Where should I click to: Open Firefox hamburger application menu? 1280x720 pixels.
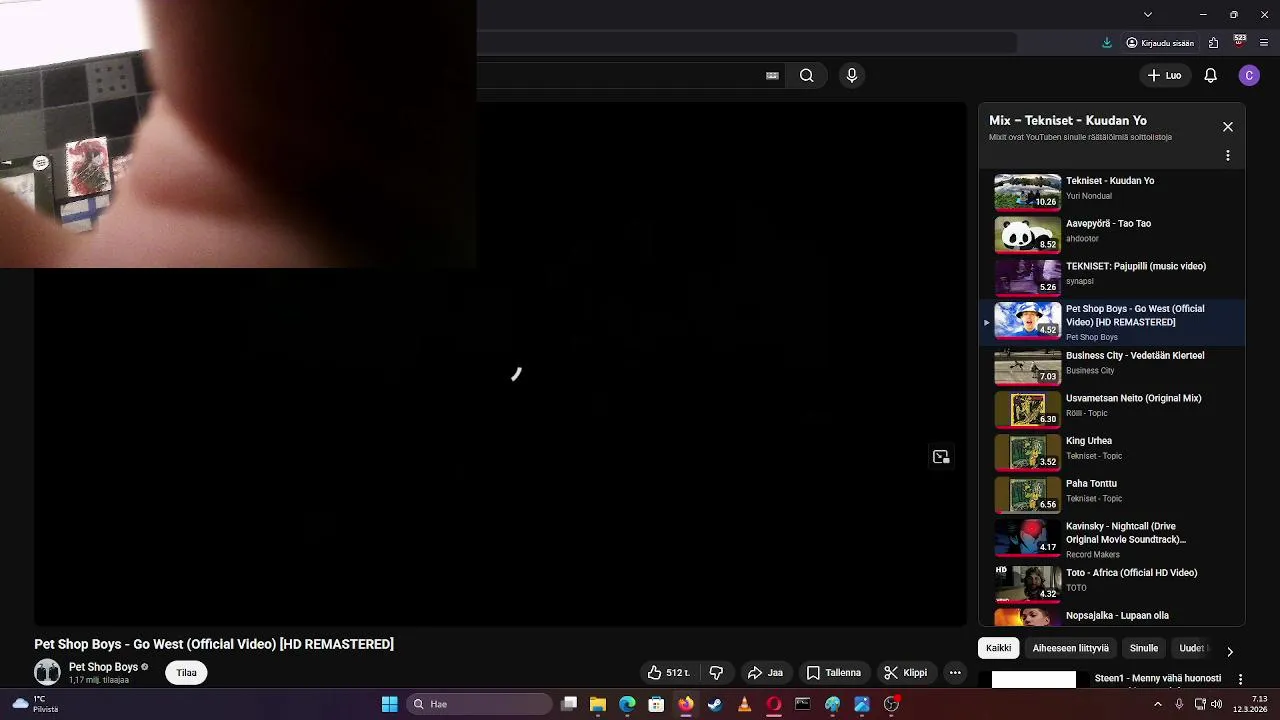1265,43
